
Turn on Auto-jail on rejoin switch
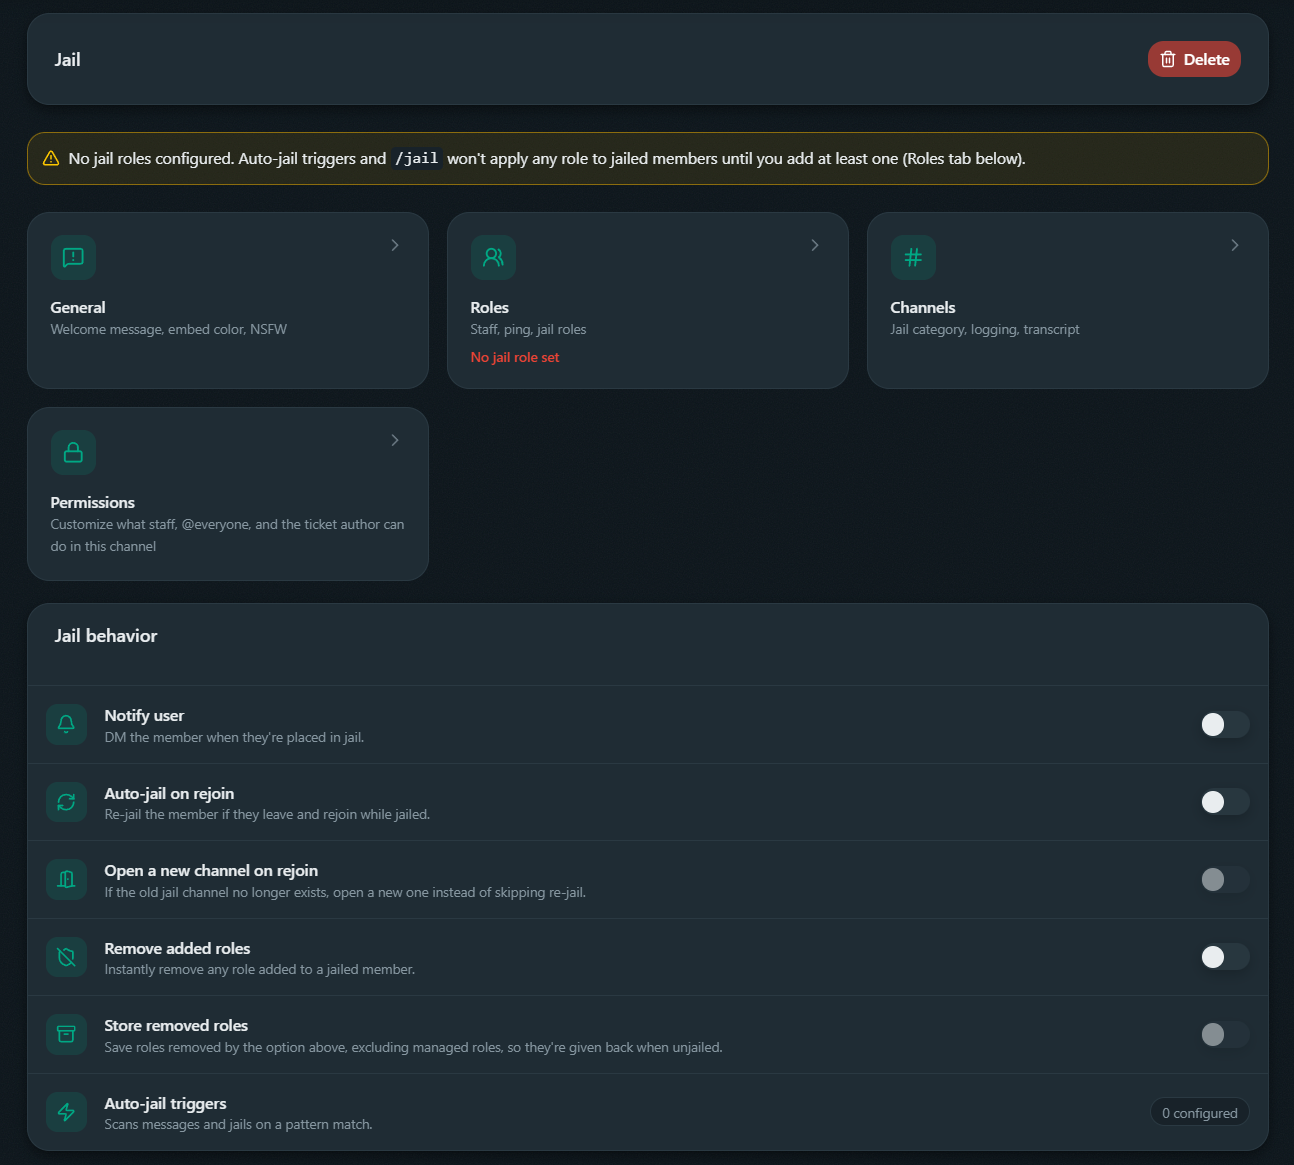(1225, 802)
